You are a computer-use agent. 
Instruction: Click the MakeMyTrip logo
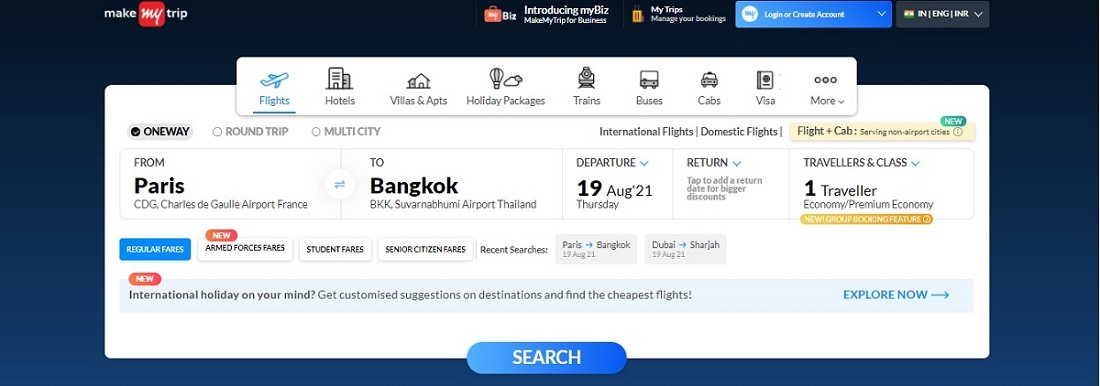146,14
